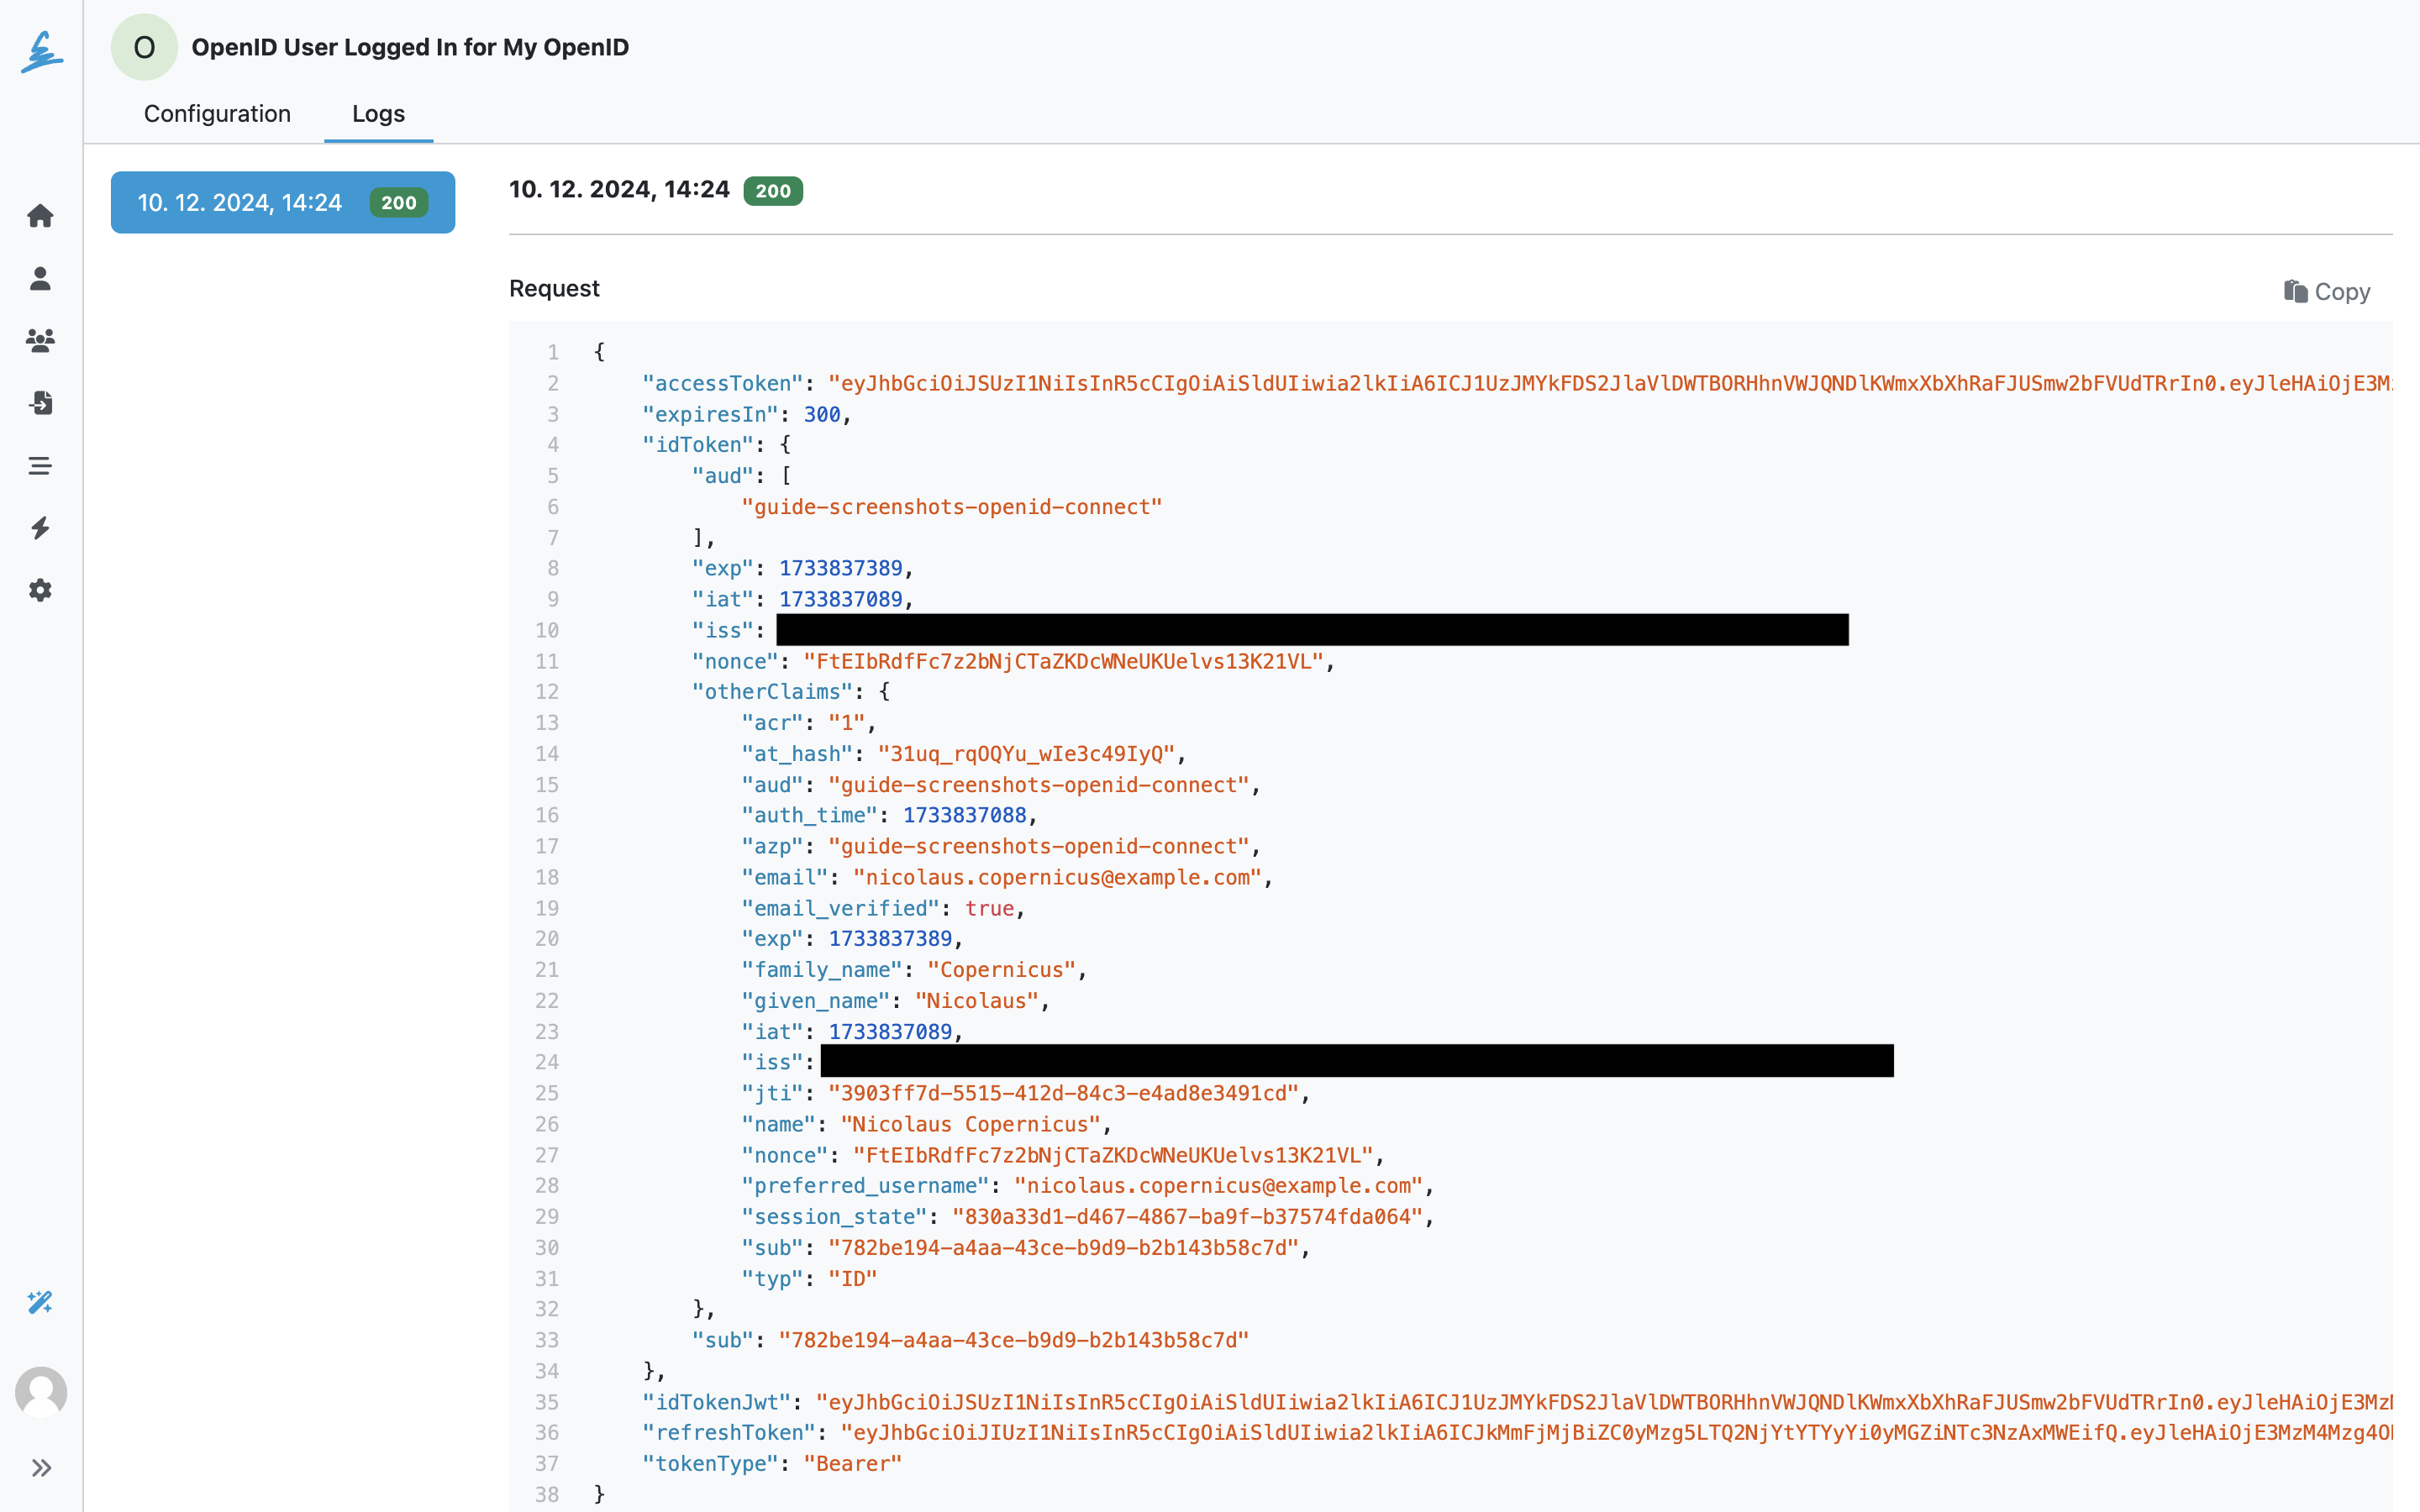Click the "idTokenJwt" key on line 35
This screenshot has height=1512, width=2420.
[716, 1402]
